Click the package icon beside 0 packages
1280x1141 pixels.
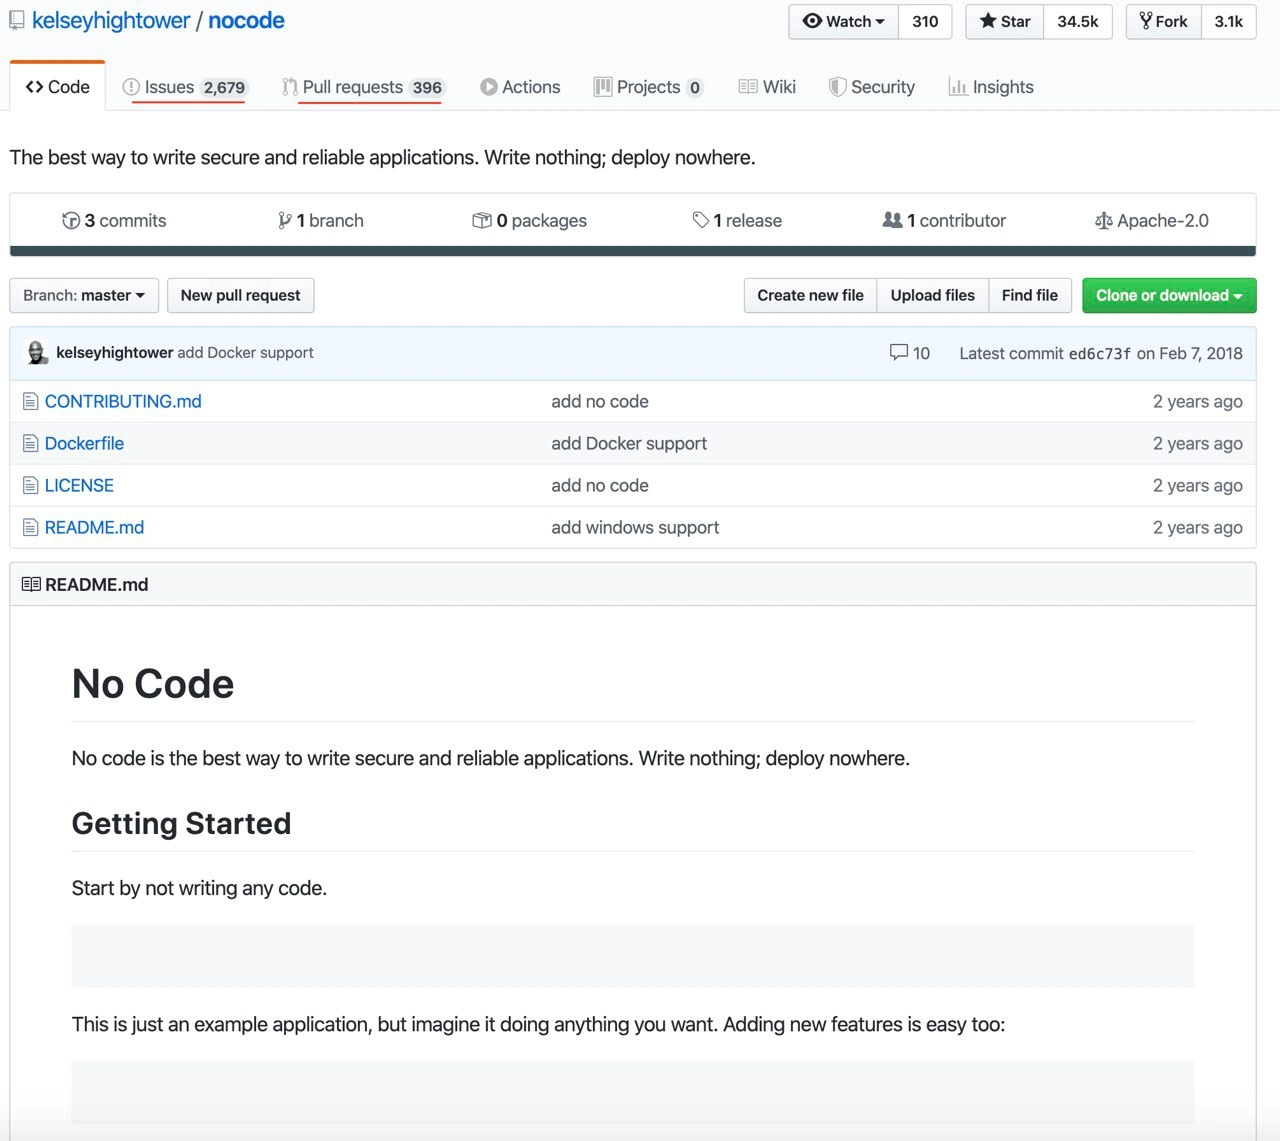coord(482,220)
